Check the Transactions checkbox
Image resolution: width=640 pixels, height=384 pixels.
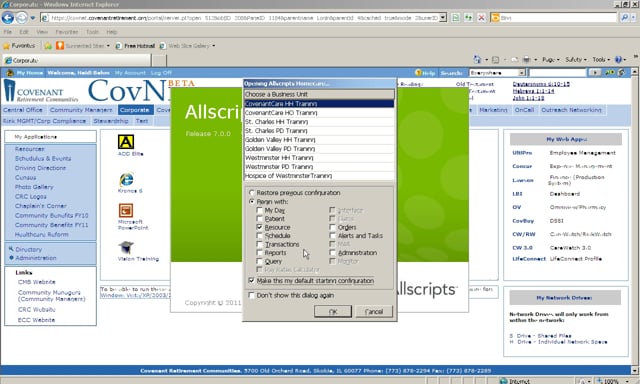point(260,244)
